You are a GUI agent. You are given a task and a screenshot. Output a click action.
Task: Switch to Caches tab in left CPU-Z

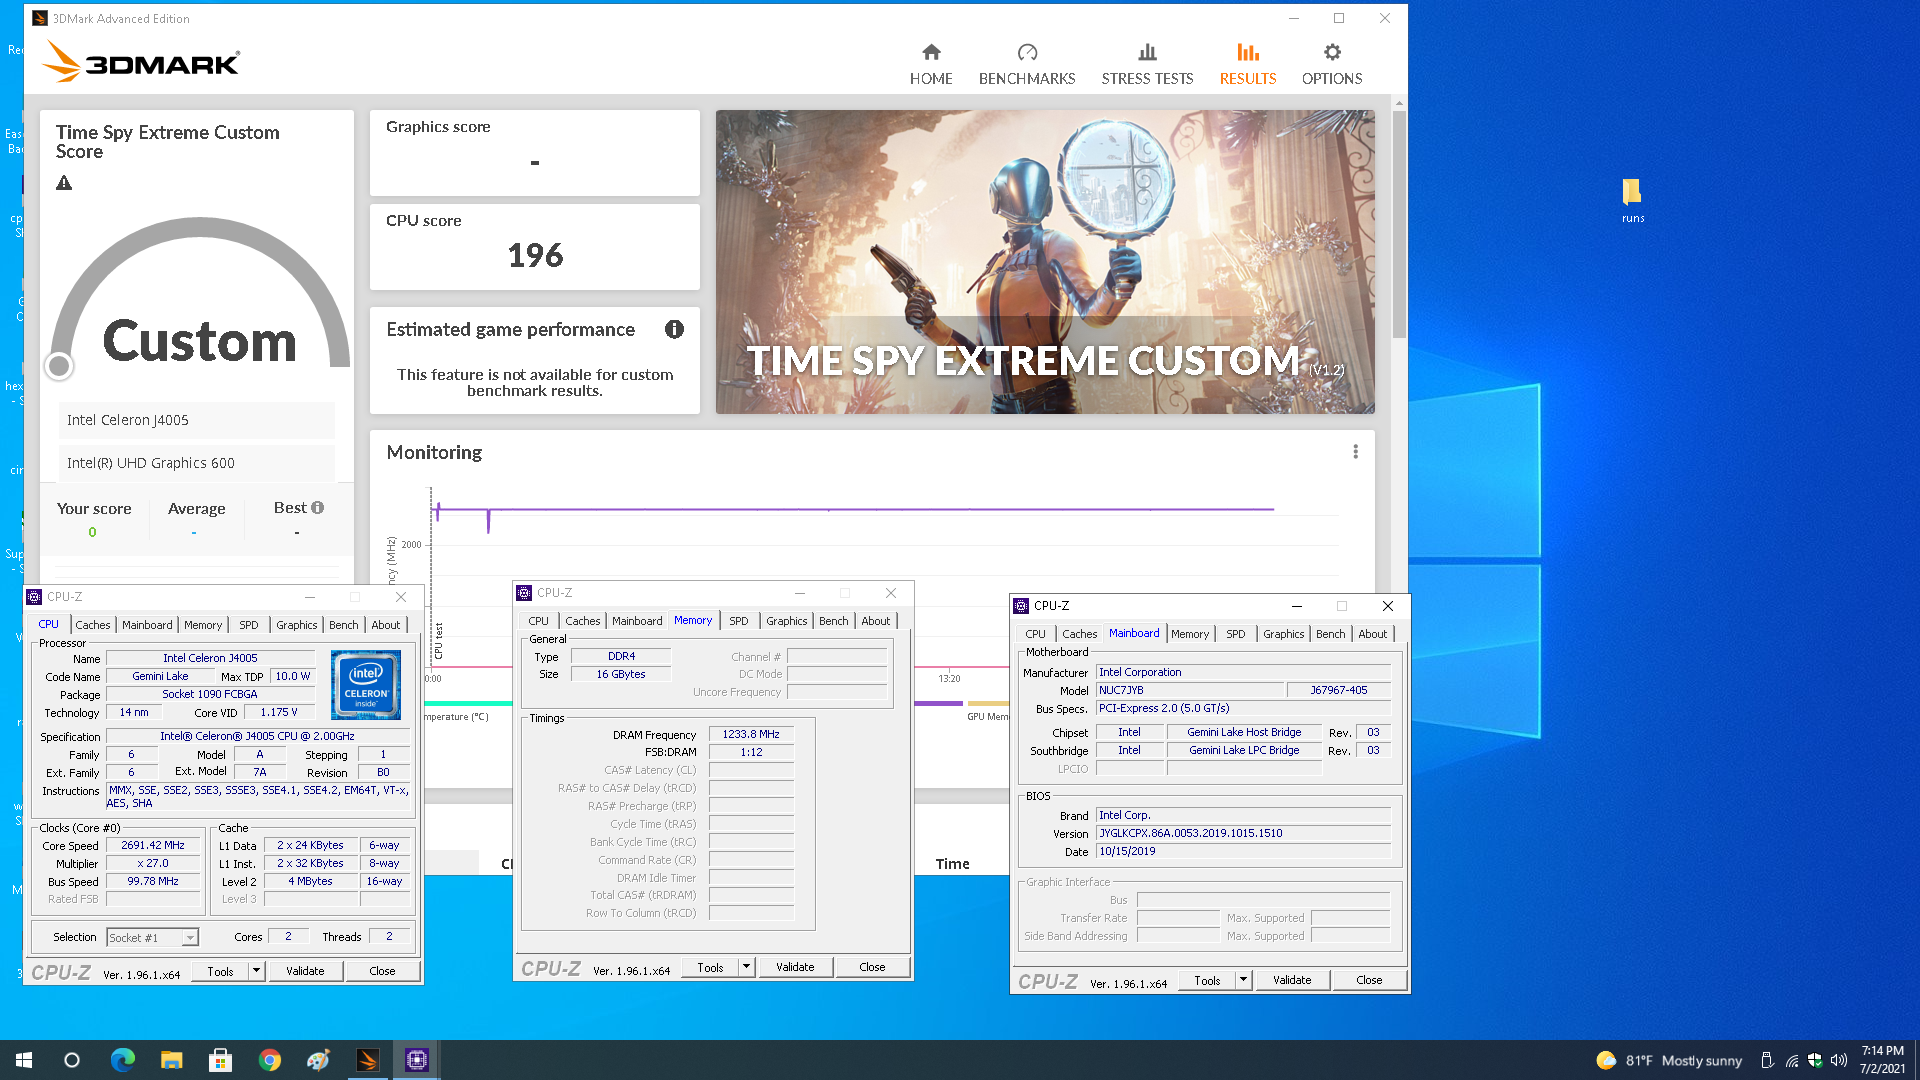coord(93,625)
